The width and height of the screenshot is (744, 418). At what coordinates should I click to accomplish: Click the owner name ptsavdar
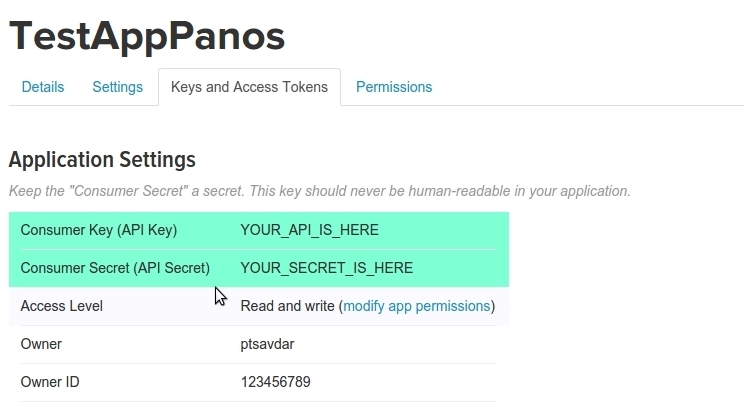267,344
